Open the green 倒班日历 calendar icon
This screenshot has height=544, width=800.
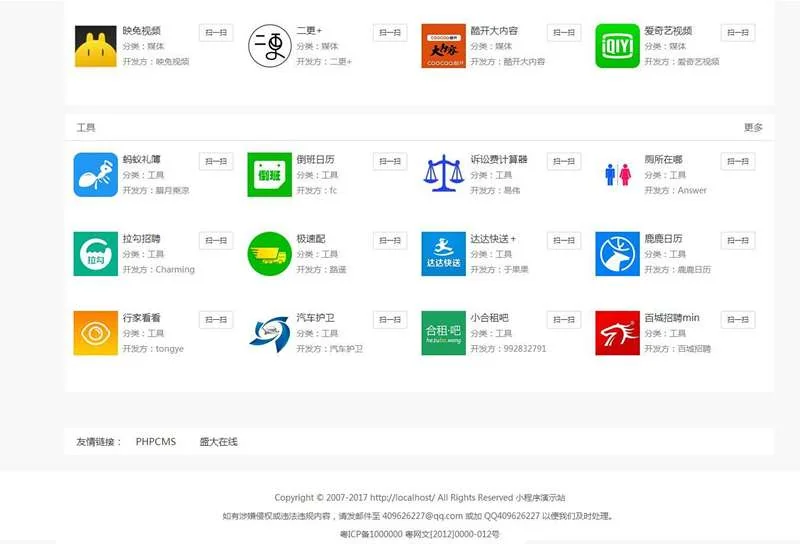point(269,175)
